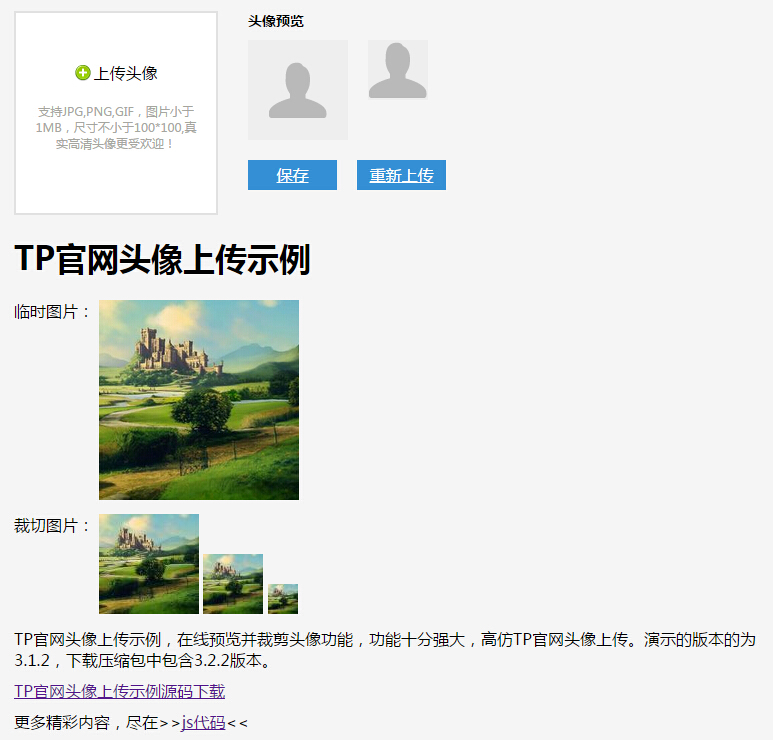Click the smallest cropped castle thumbnail
Image resolution: width=773 pixels, height=740 pixels.
point(283,599)
